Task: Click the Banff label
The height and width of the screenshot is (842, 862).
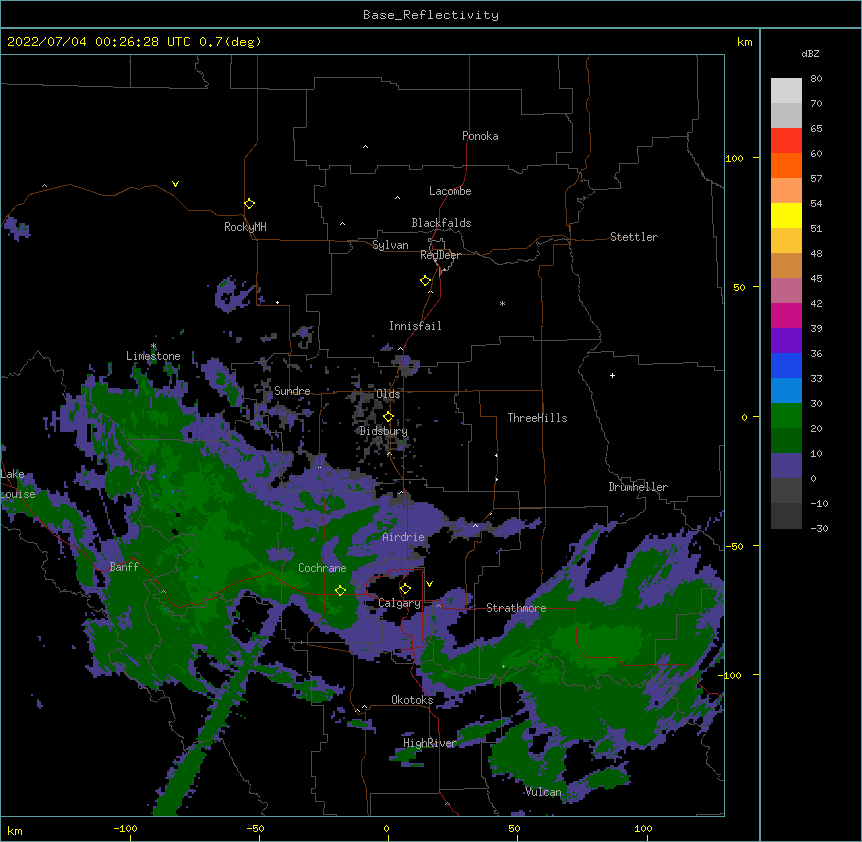Action: (x=124, y=567)
